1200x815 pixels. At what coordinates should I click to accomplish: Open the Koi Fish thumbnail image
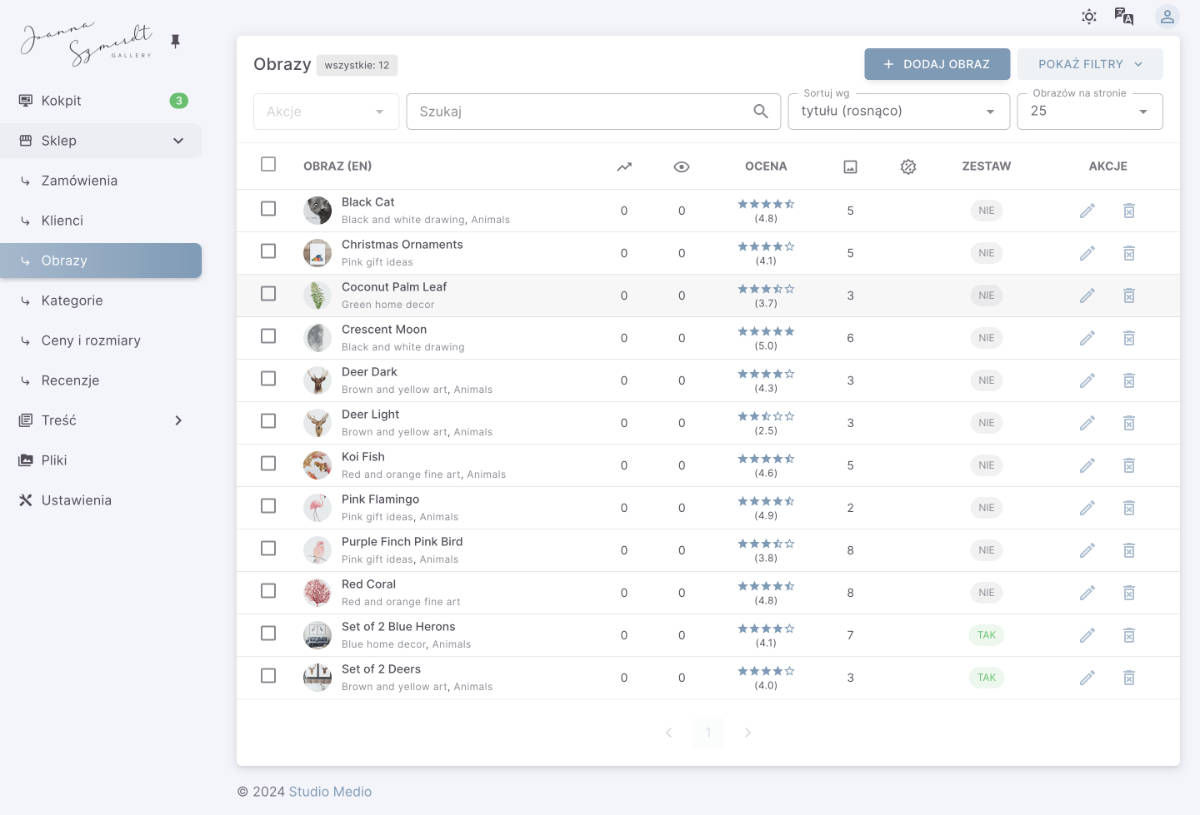[x=317, y=465]
